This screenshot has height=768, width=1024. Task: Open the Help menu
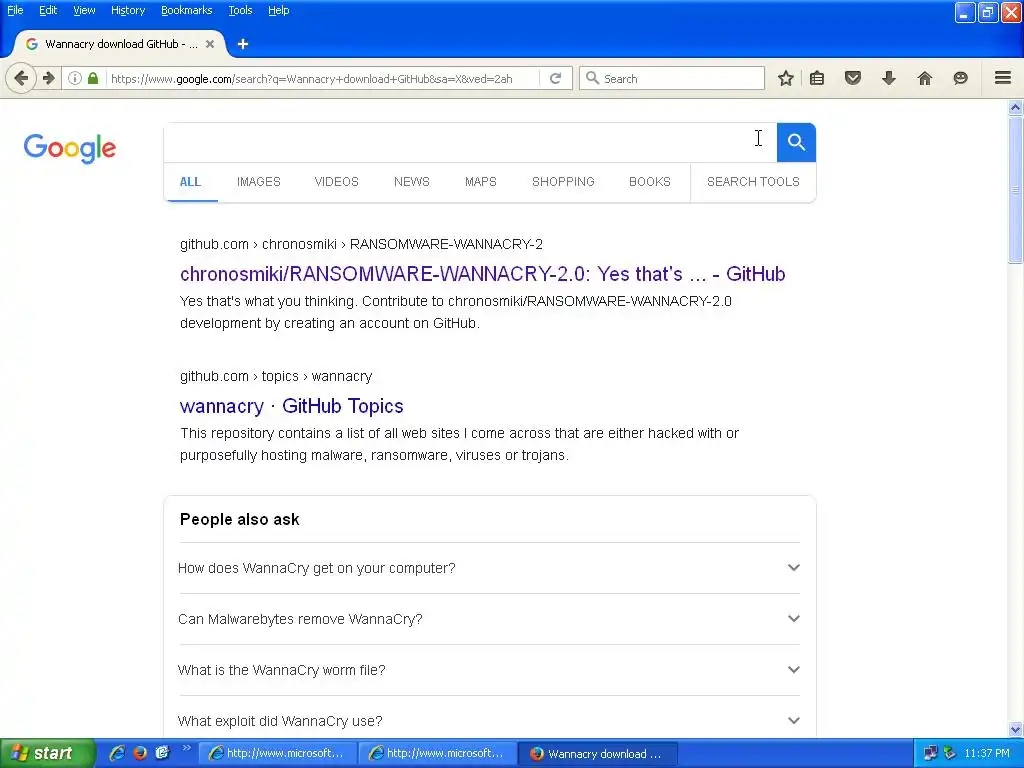pyautogui.click(x=278, y=10)
